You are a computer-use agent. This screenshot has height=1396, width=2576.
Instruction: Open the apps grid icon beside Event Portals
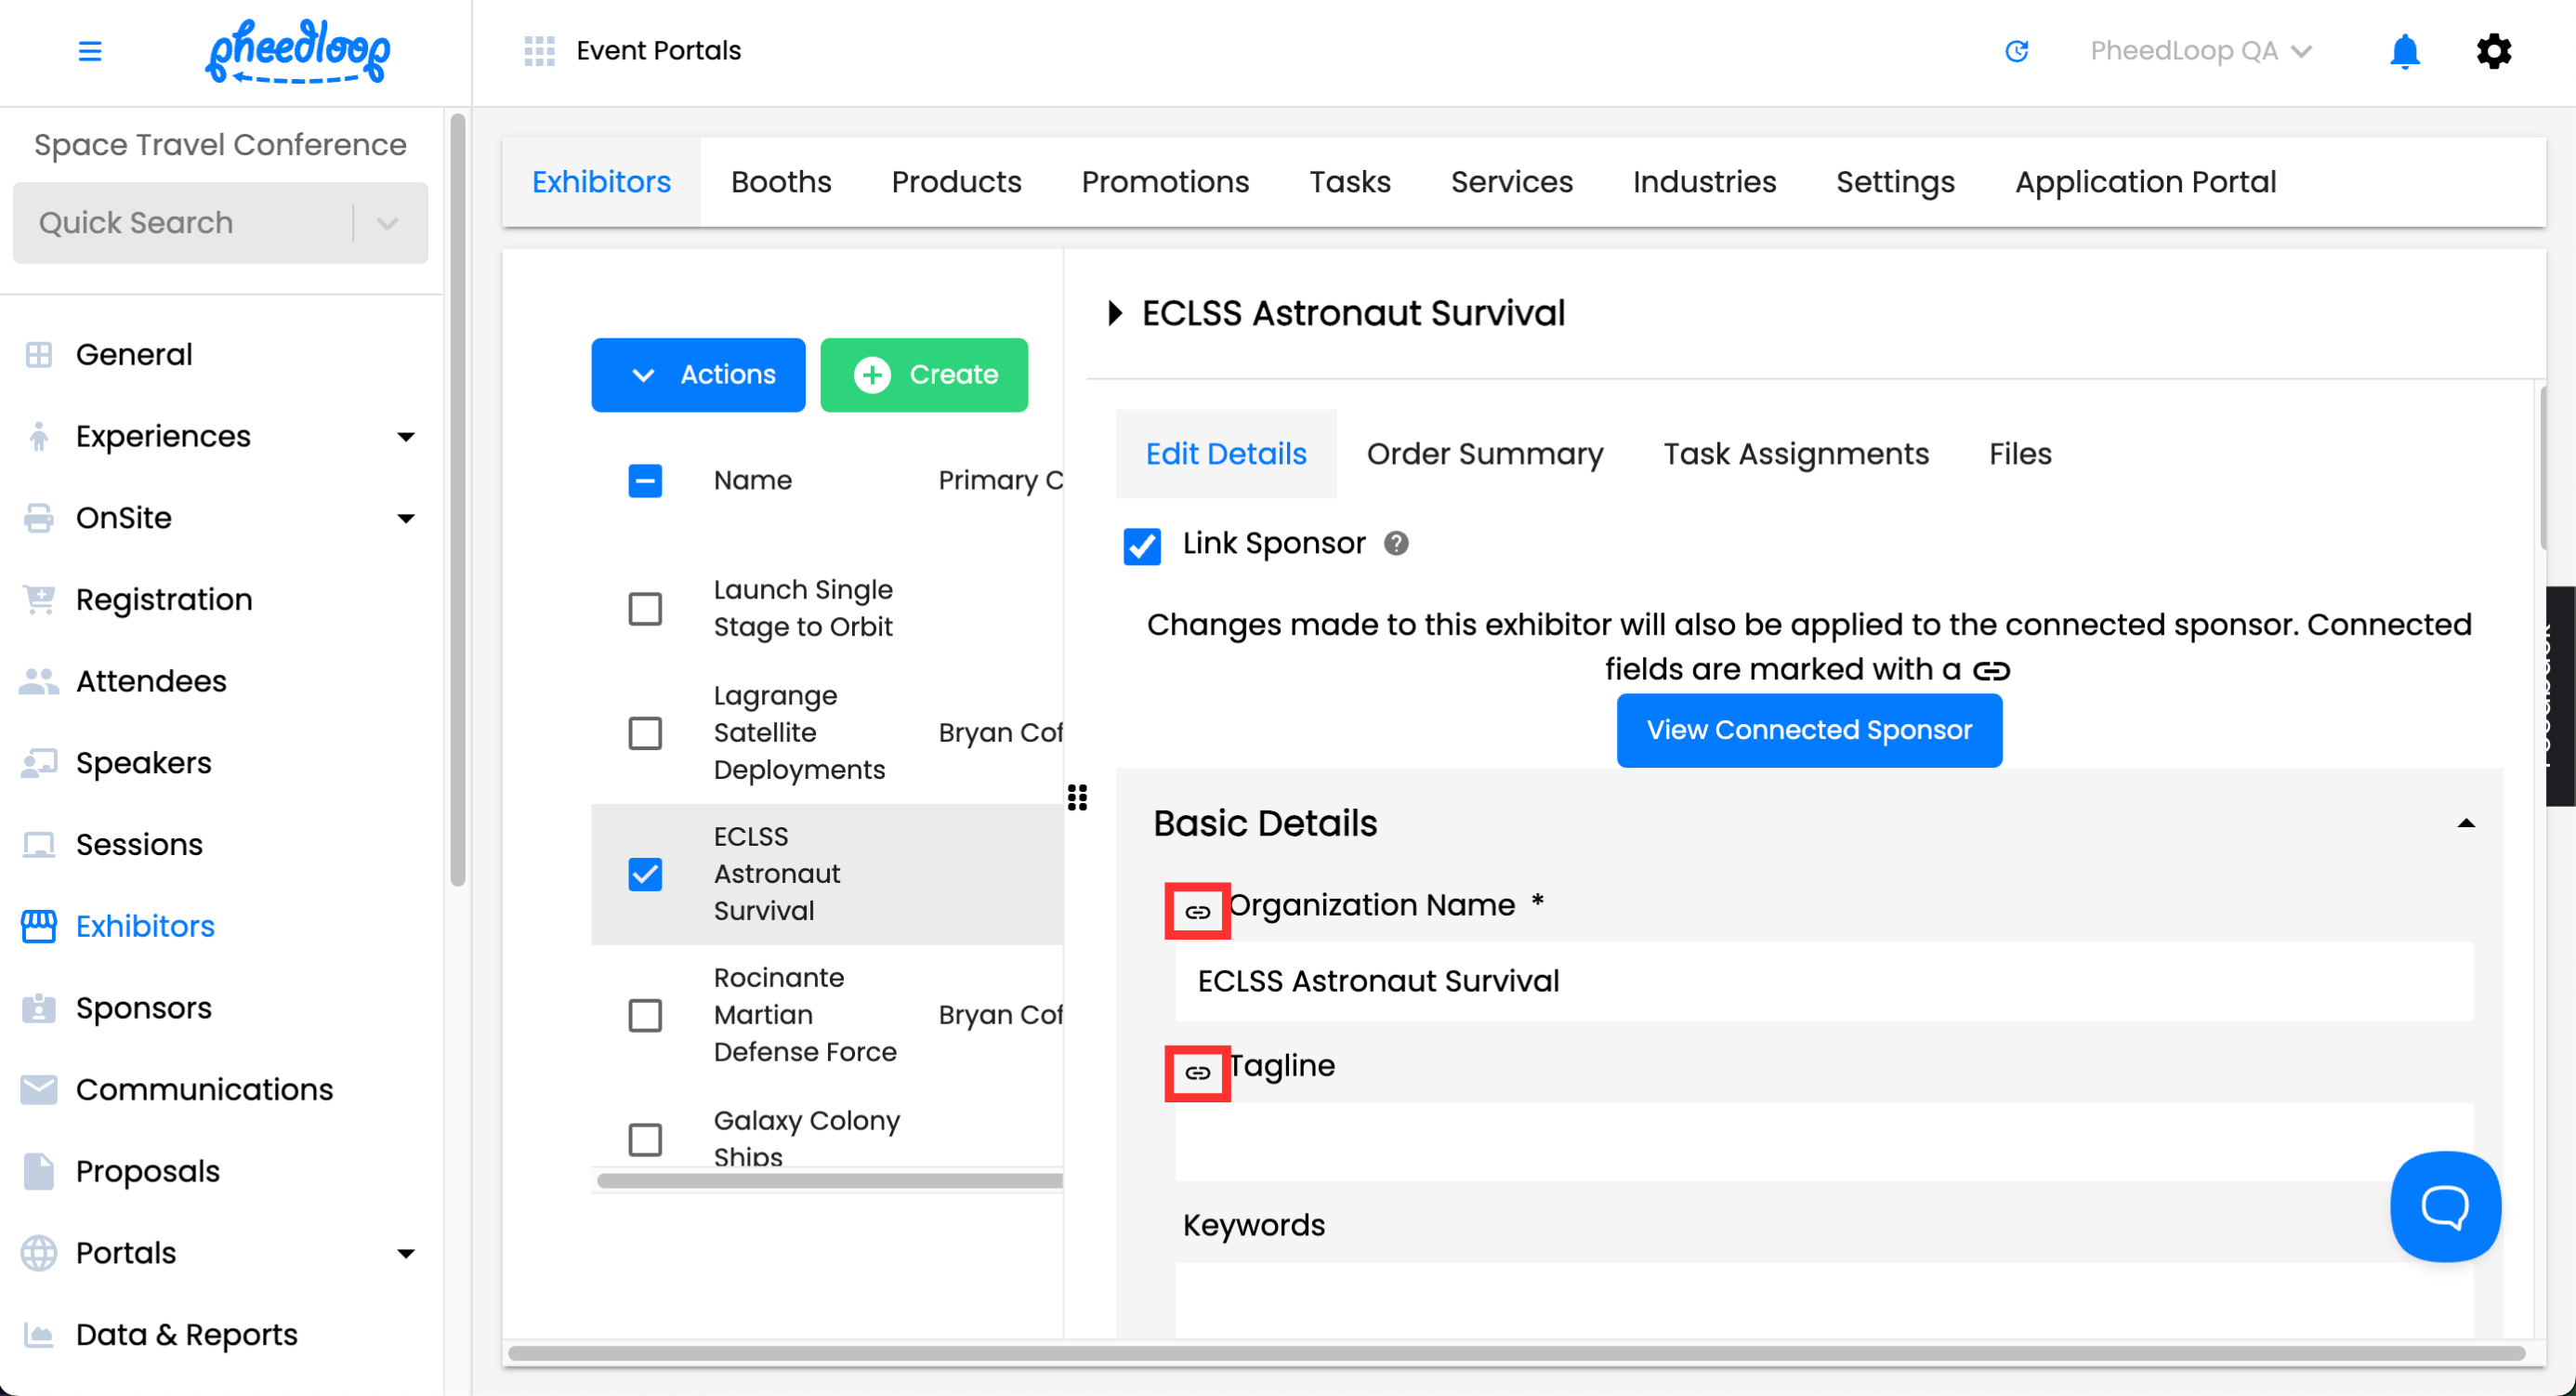(539, 51)
